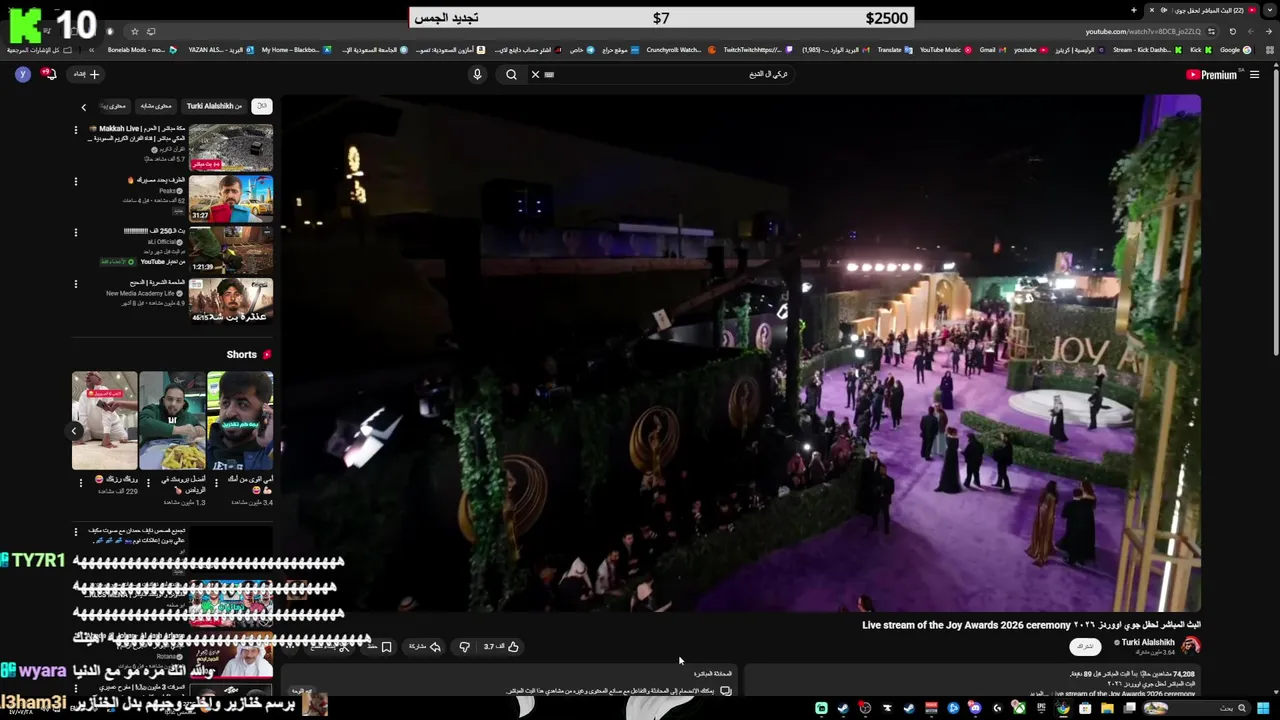Advance the Shorts carousel with arrow
Viewport: 1280px width, 720px height.
pyautogui.click(x=74, y=431)
